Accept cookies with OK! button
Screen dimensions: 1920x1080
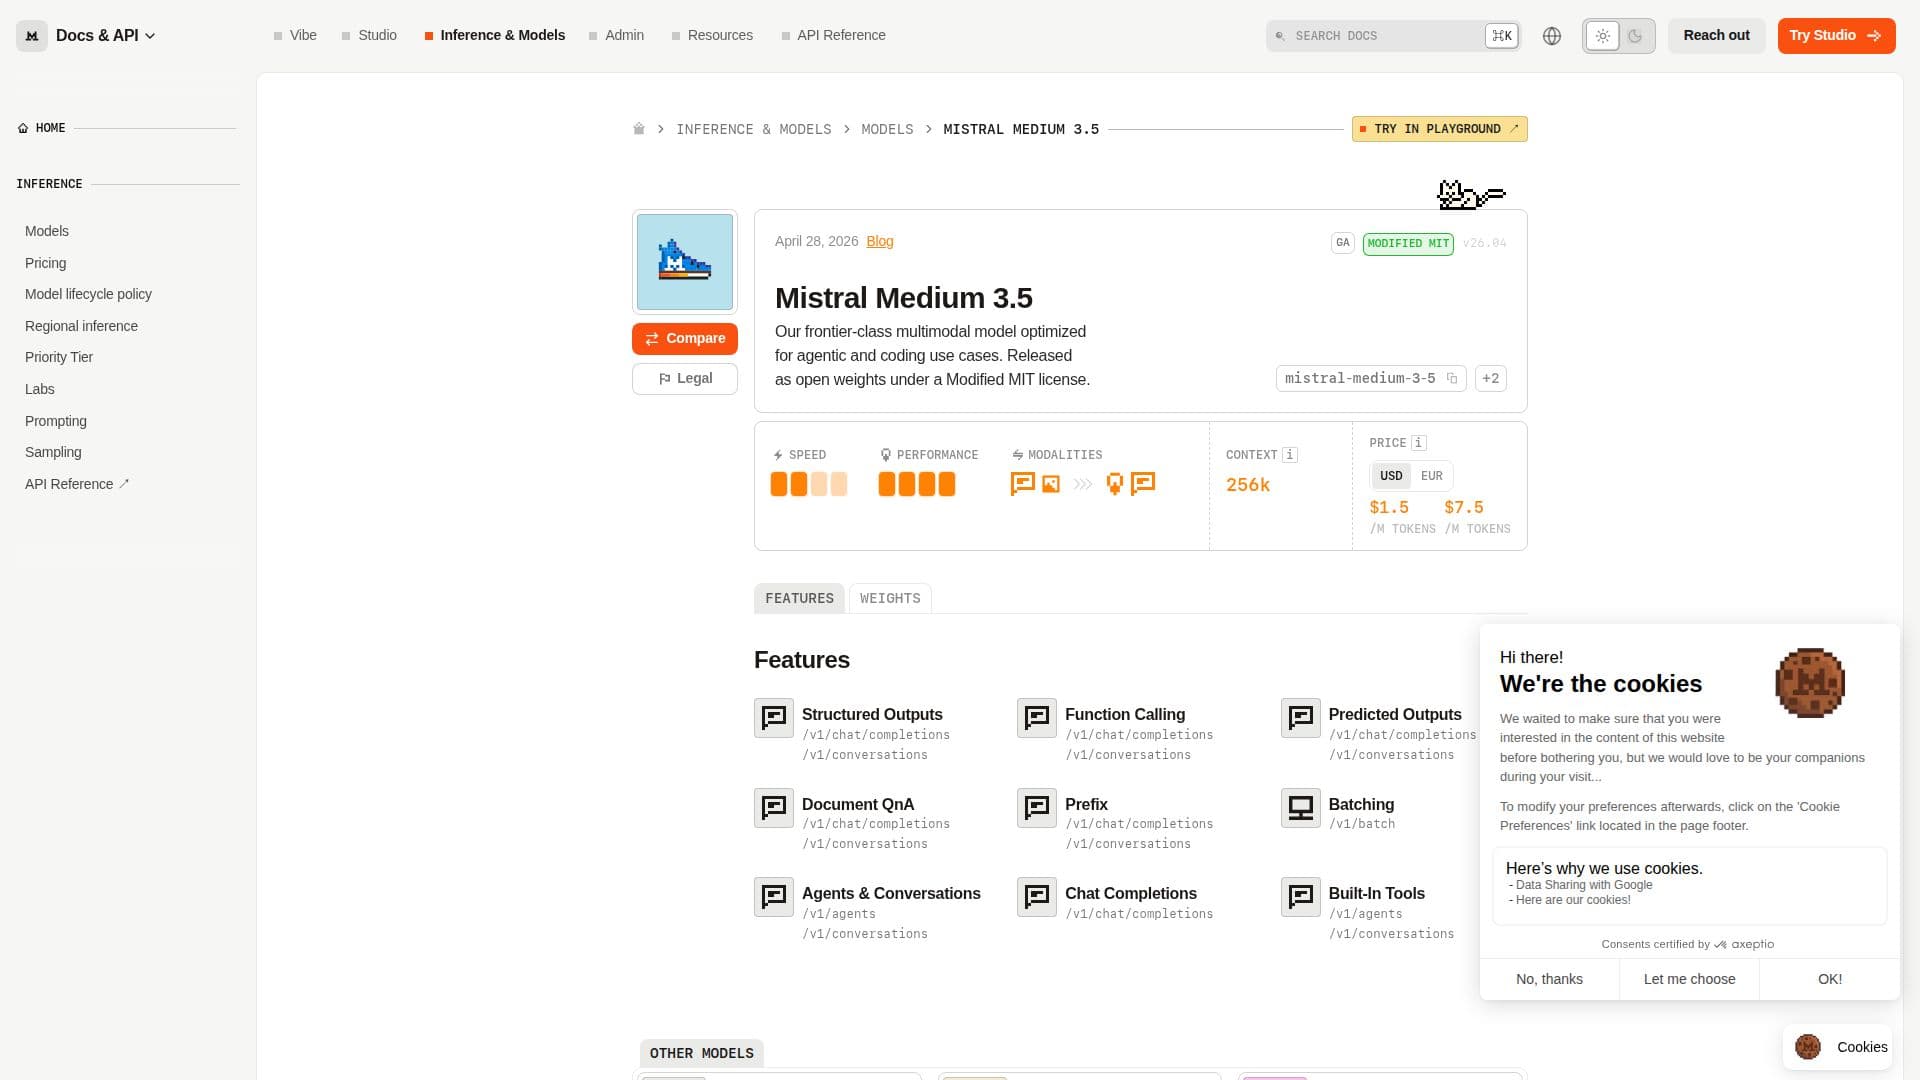pos(1830,980)
